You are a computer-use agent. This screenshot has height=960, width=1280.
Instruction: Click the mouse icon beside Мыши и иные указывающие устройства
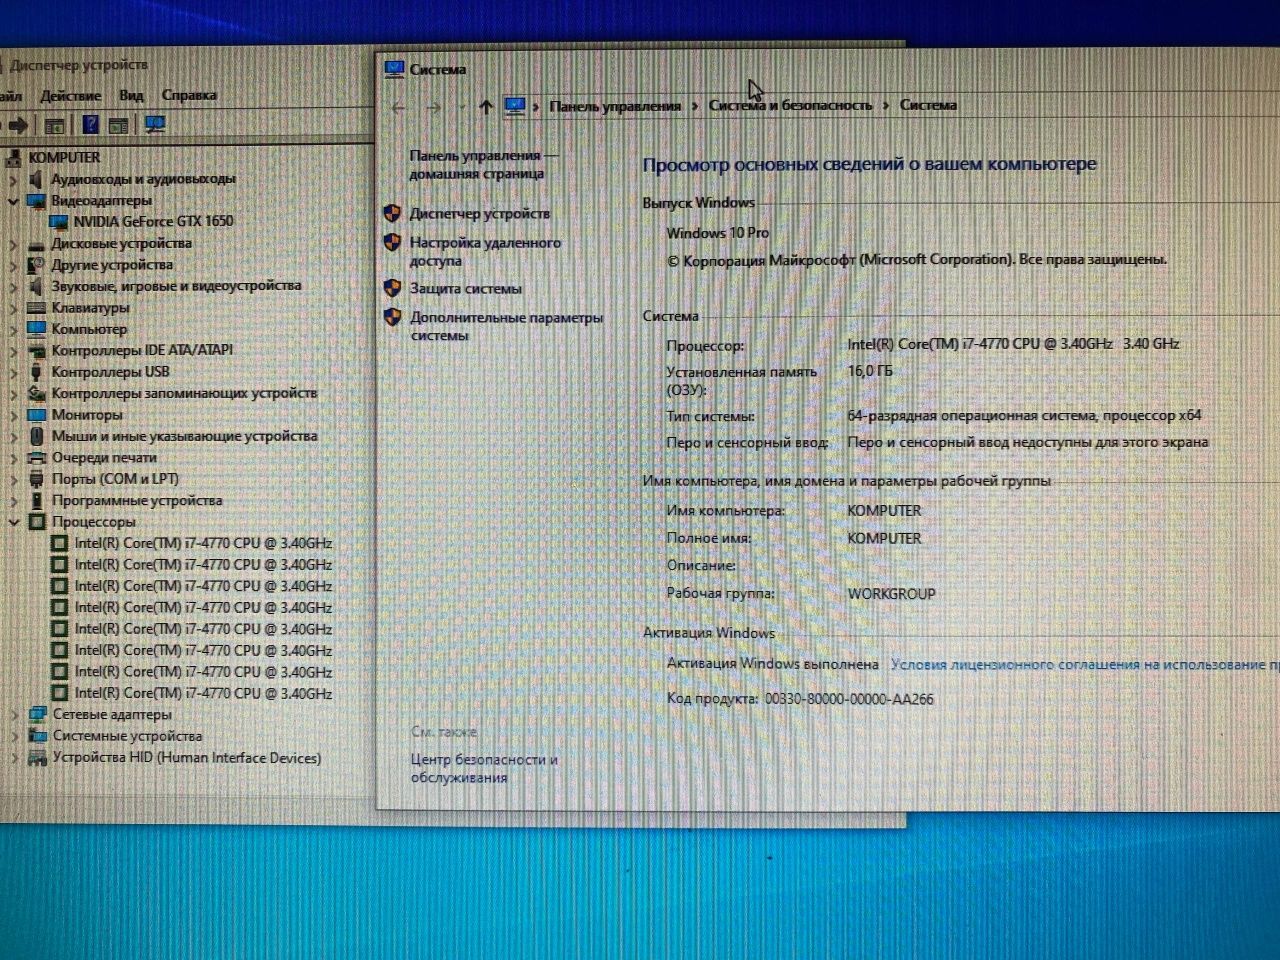coord(37,436)
